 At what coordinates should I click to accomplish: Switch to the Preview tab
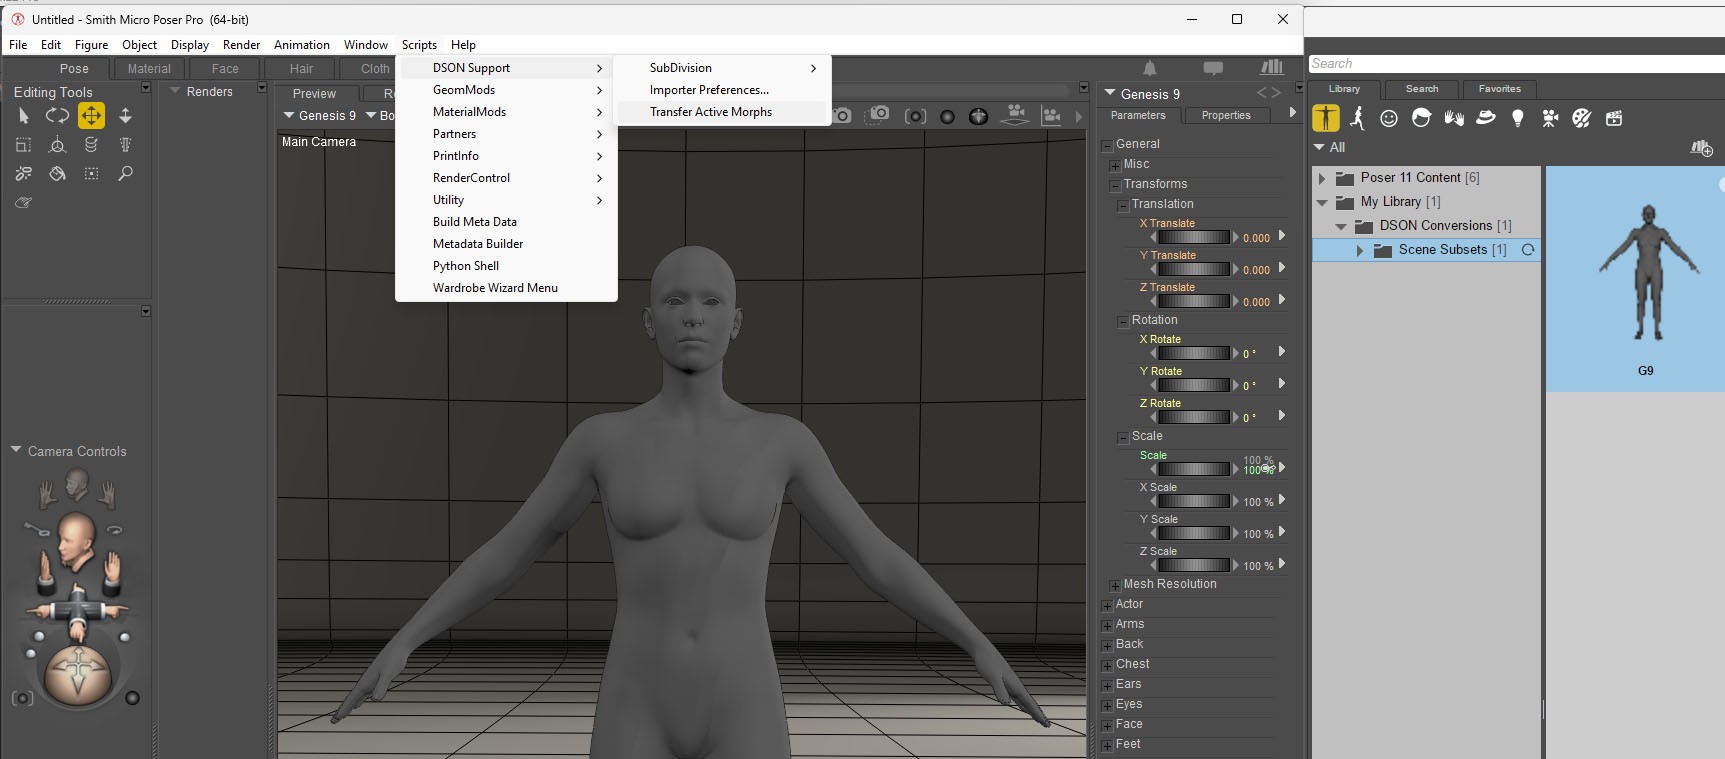[x=314, y=93]
